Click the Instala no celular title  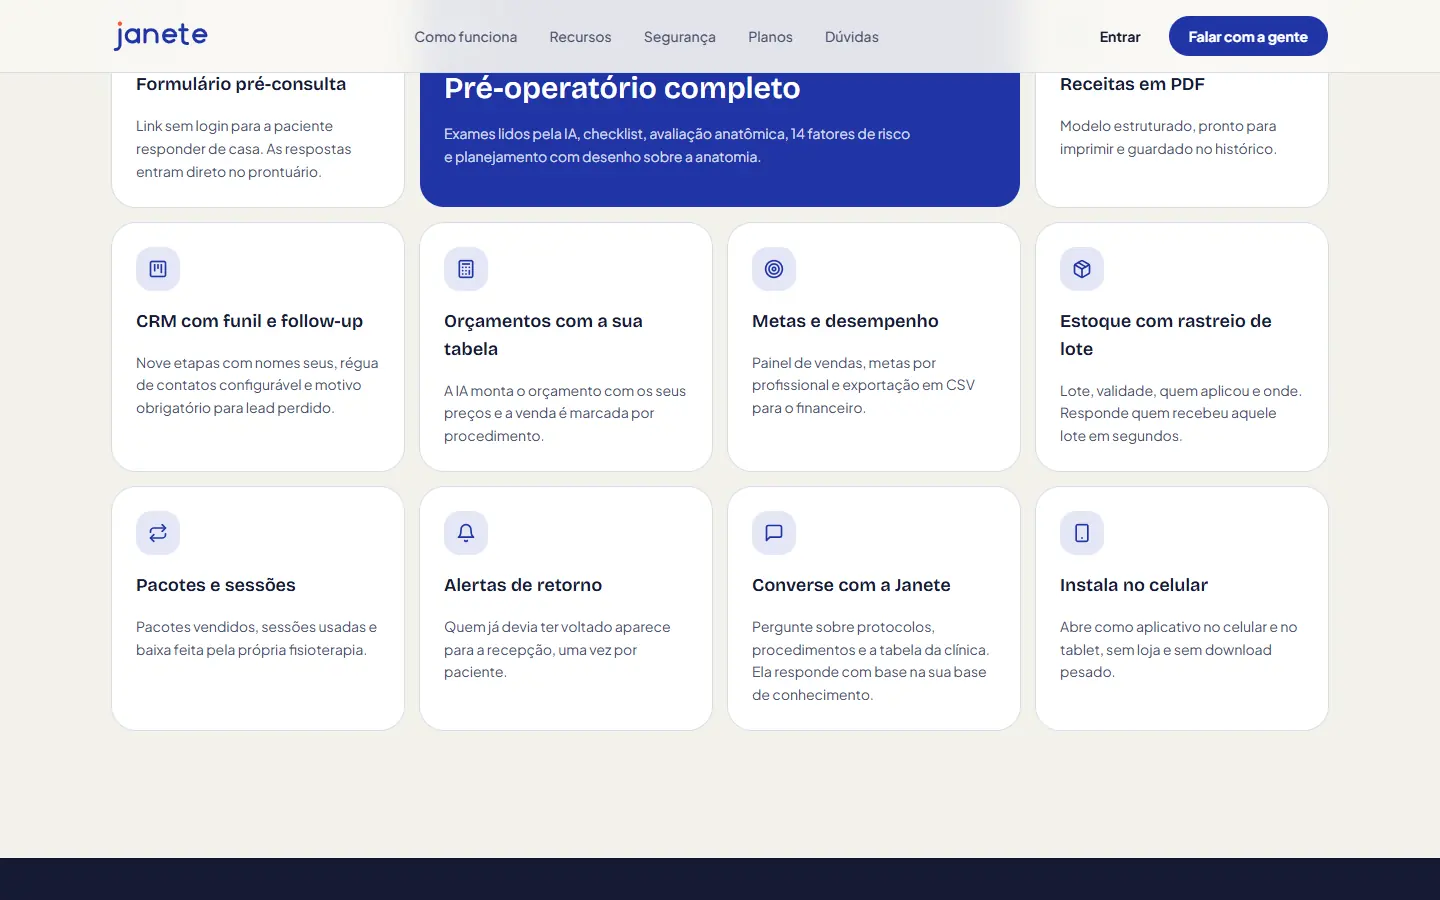(x=1134, y=585)
